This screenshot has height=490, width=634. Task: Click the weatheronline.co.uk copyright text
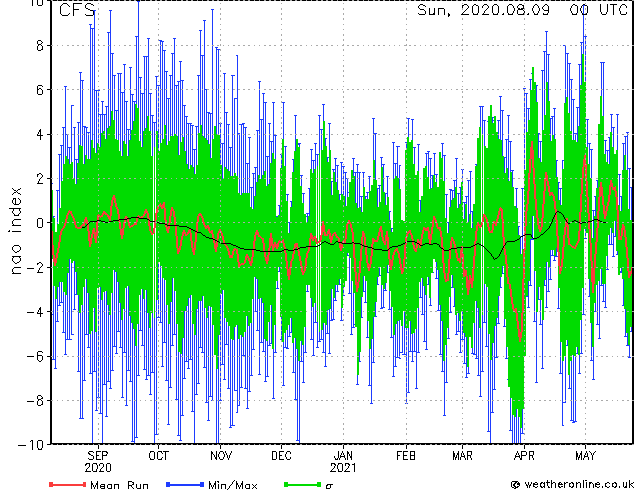pyautogui.click(x=573, y=484)
